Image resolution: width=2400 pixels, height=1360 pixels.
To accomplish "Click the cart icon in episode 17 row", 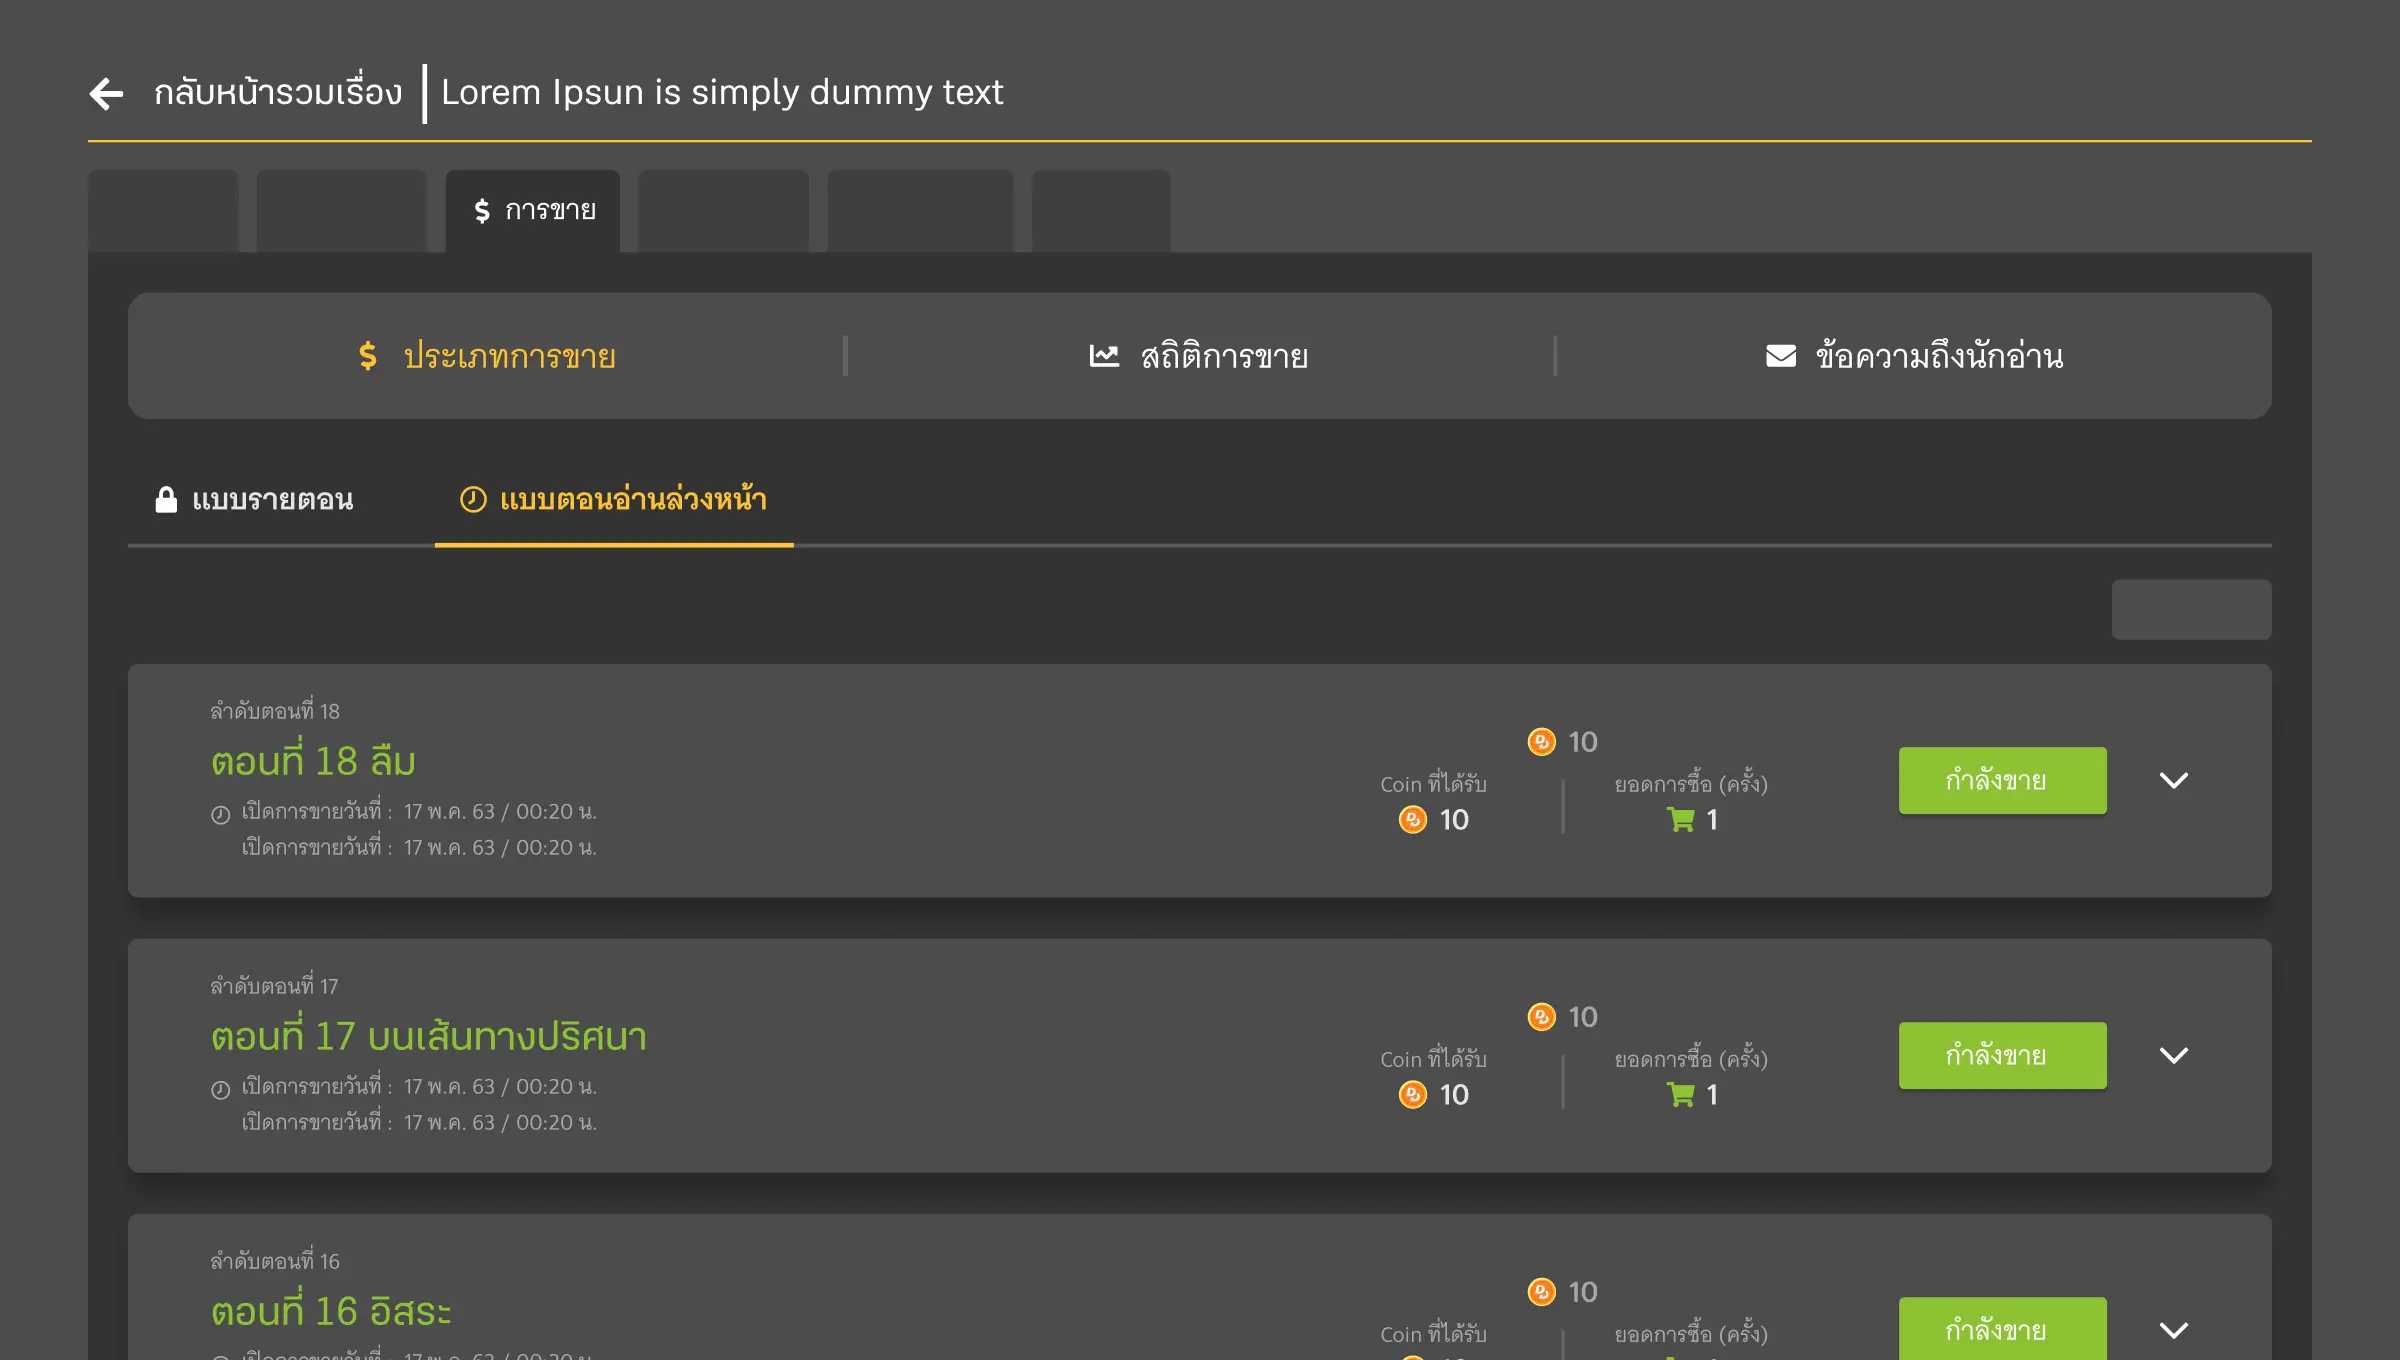I will click(x=1681, y=1095).
